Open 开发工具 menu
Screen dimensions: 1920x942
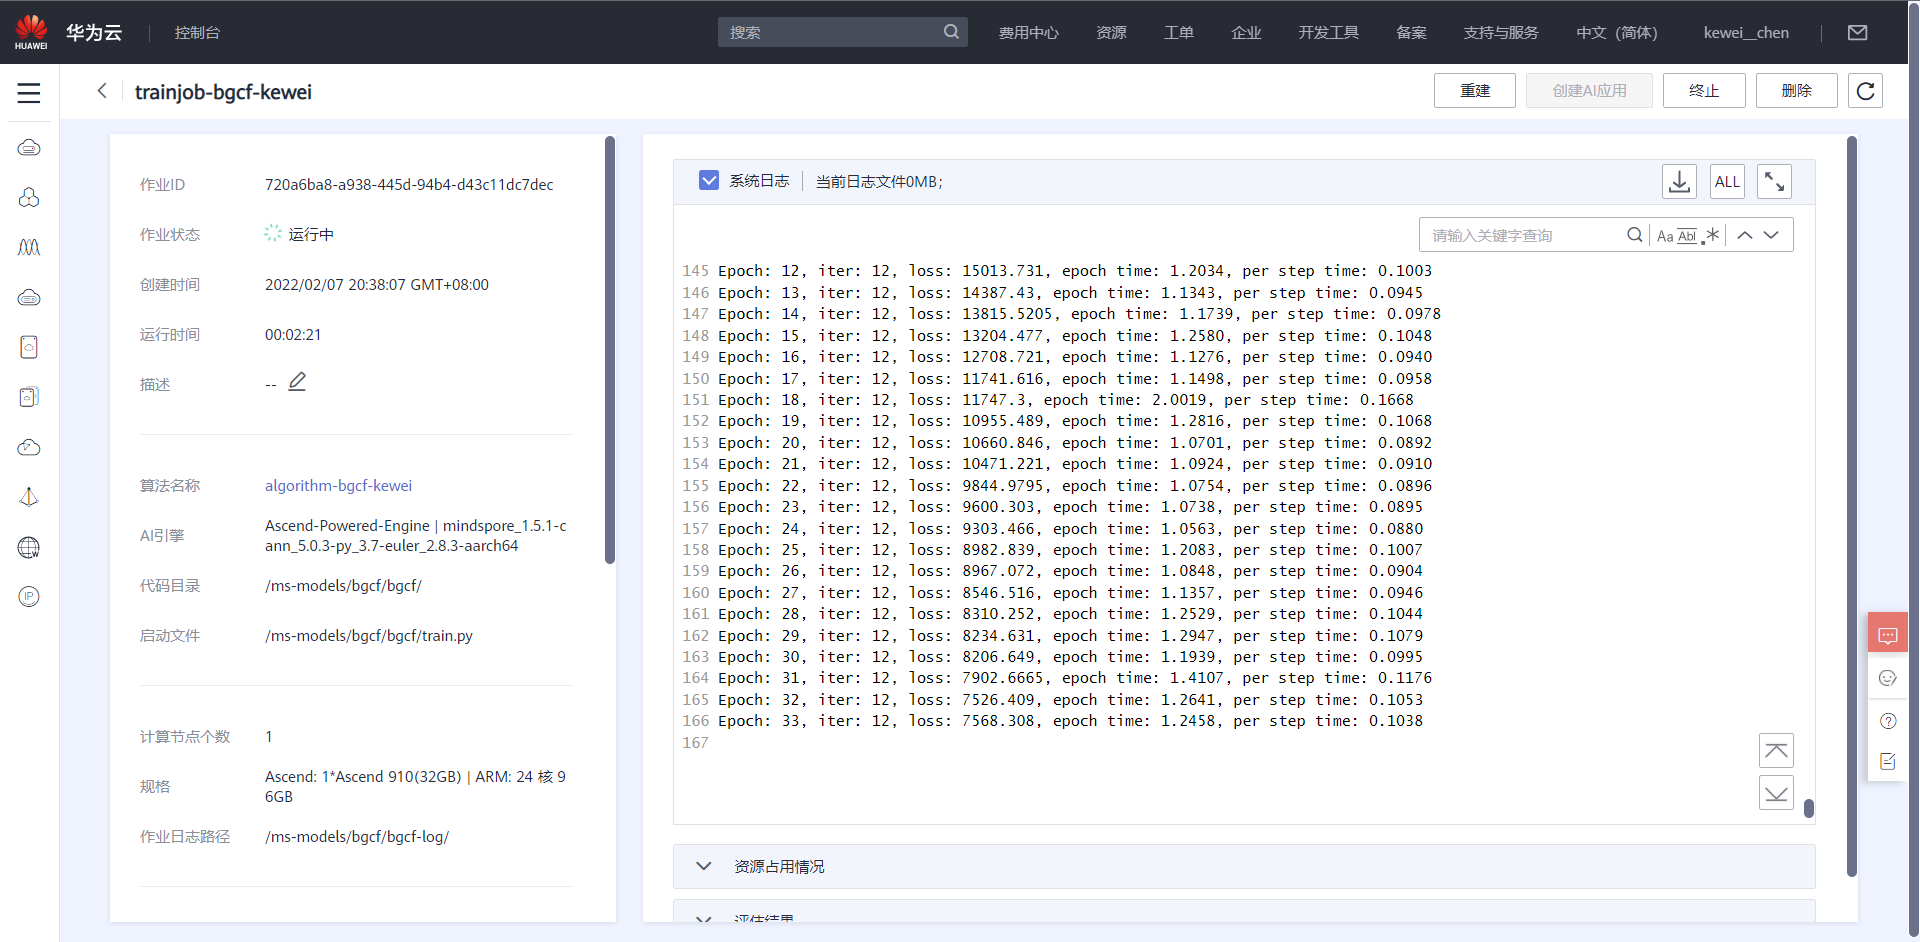pyautogui.click(x=1328, y=32)
